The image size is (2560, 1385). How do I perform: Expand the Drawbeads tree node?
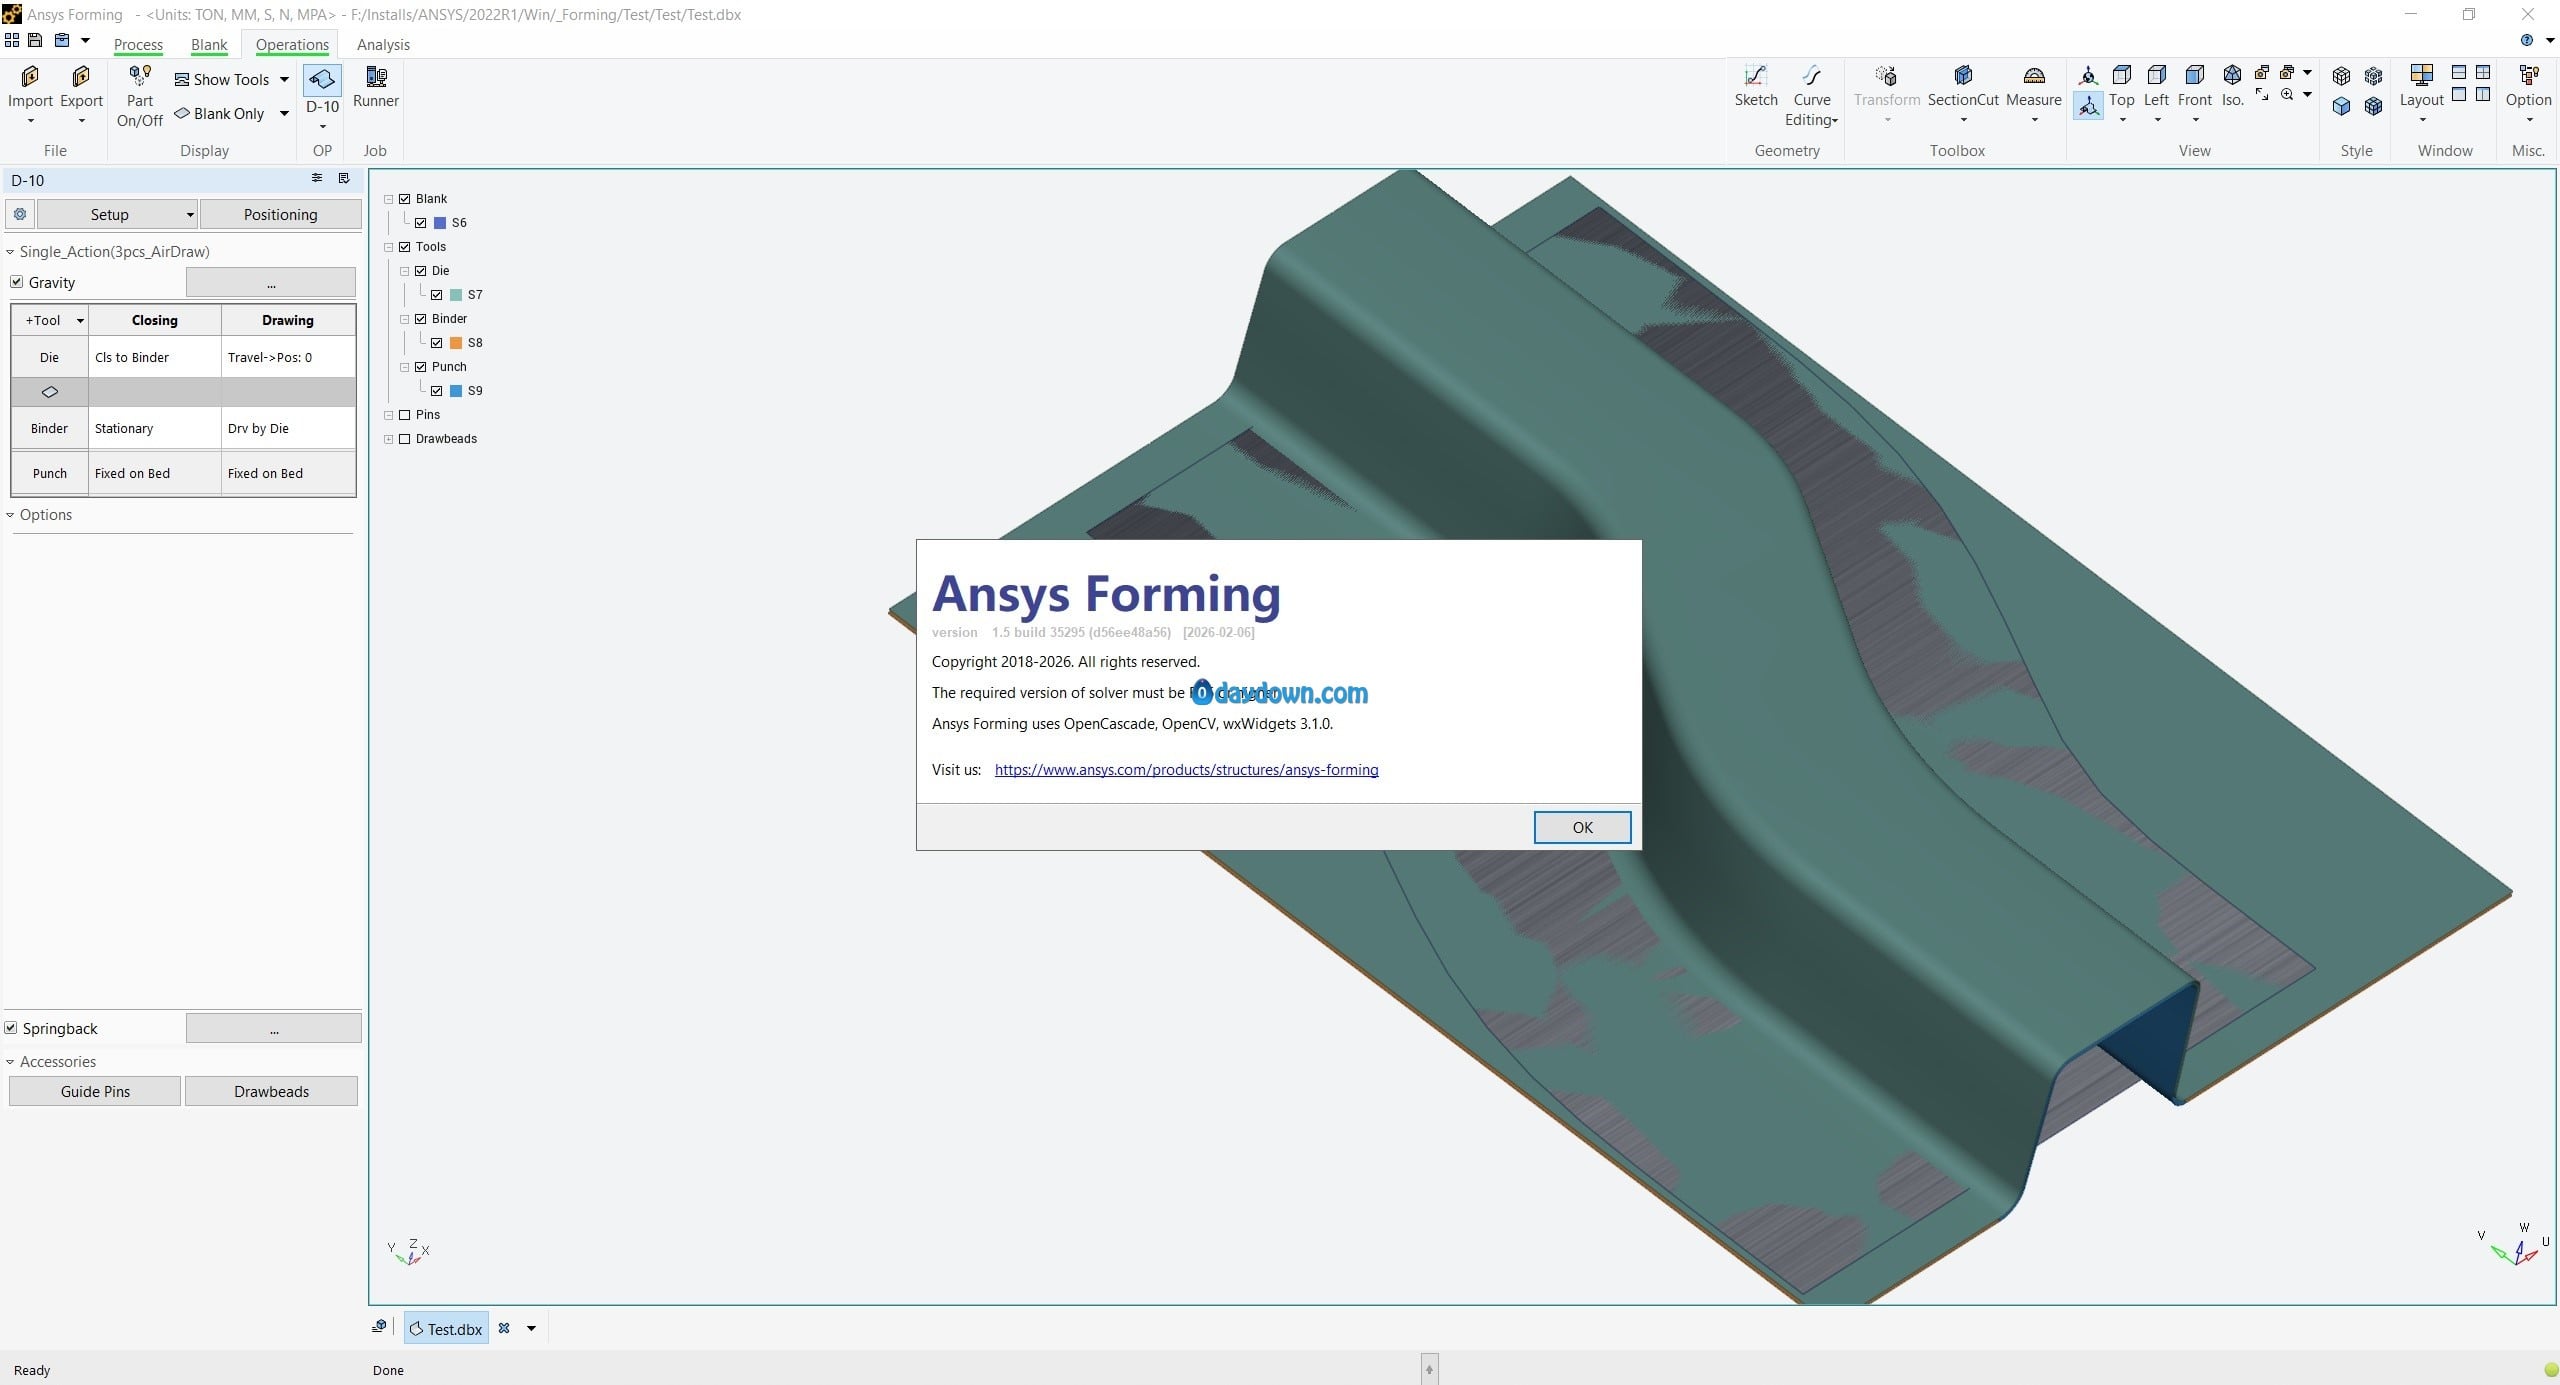[x=389, y=439]
